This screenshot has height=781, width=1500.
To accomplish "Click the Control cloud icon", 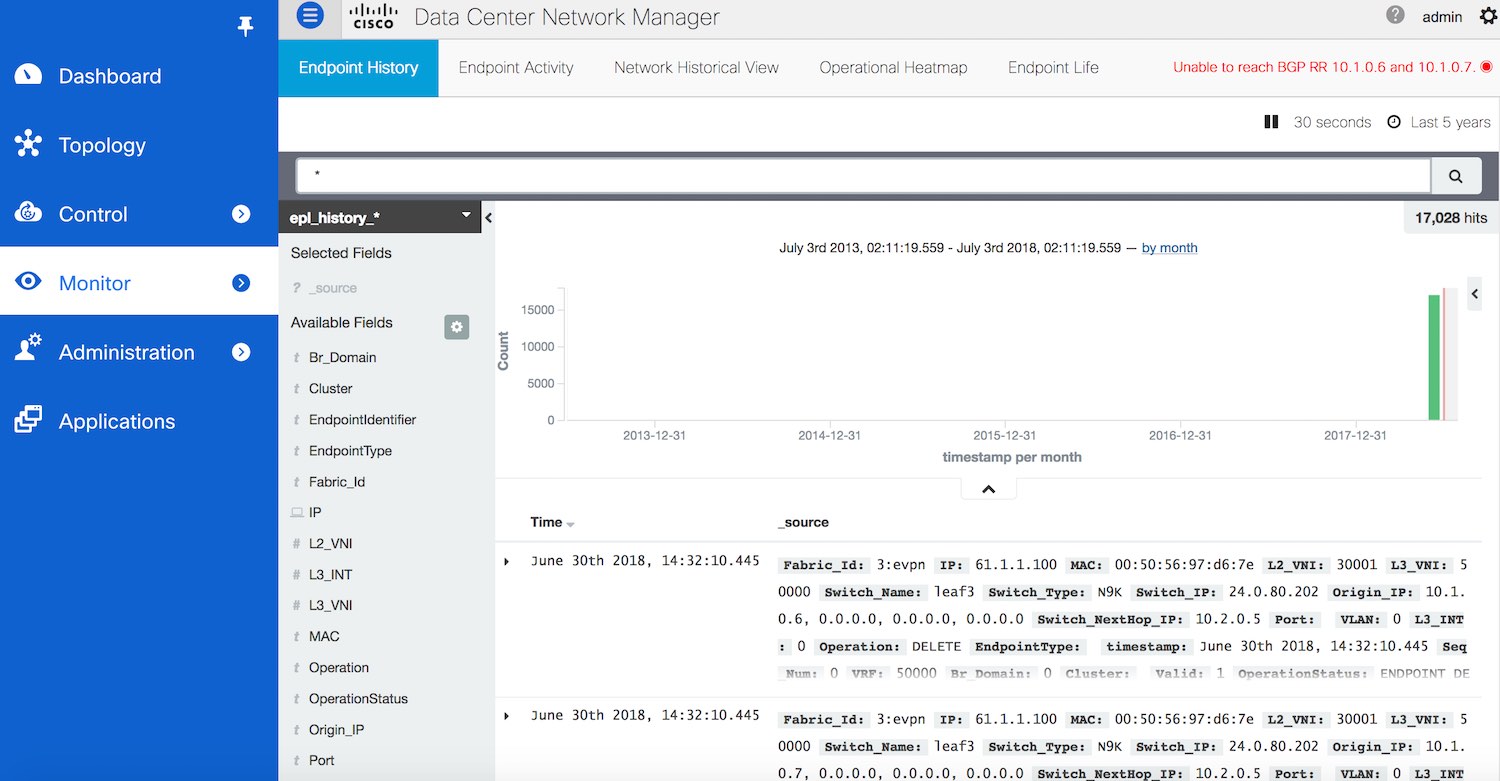I will coord(28,213).
